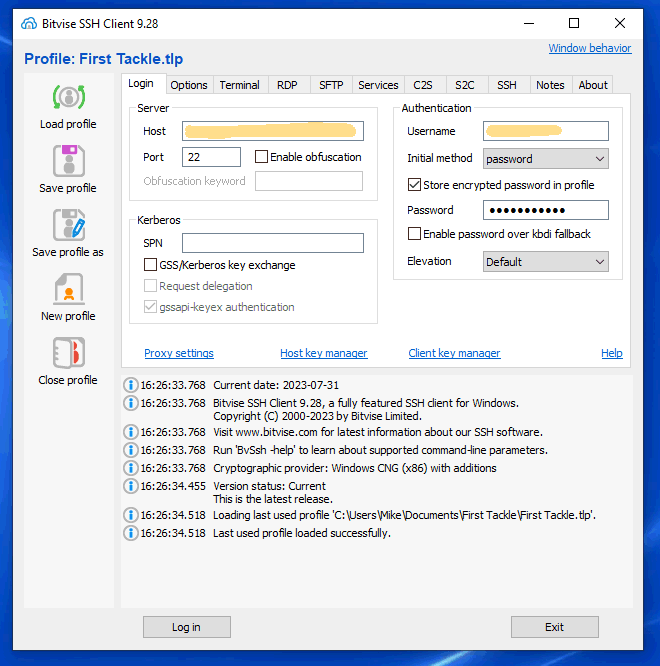Click into the Port input field
Image resolution: width=660 pixels, height=666 pixels.
coord(211,157)
